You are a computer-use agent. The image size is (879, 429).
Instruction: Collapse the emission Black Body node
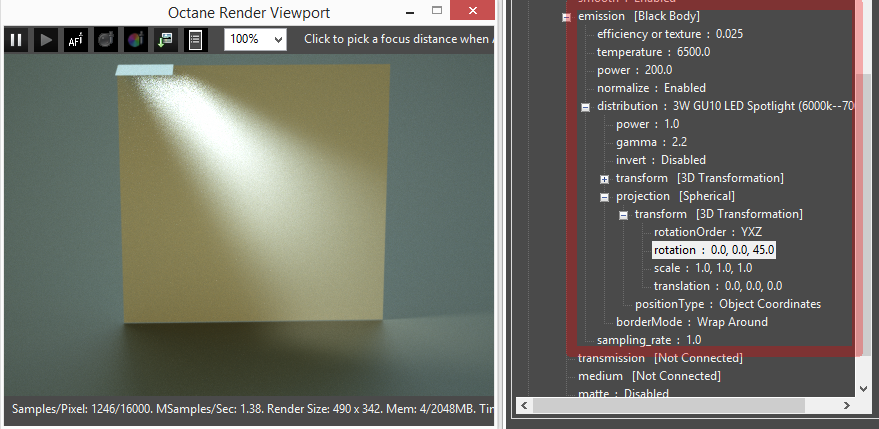point(566,17)
